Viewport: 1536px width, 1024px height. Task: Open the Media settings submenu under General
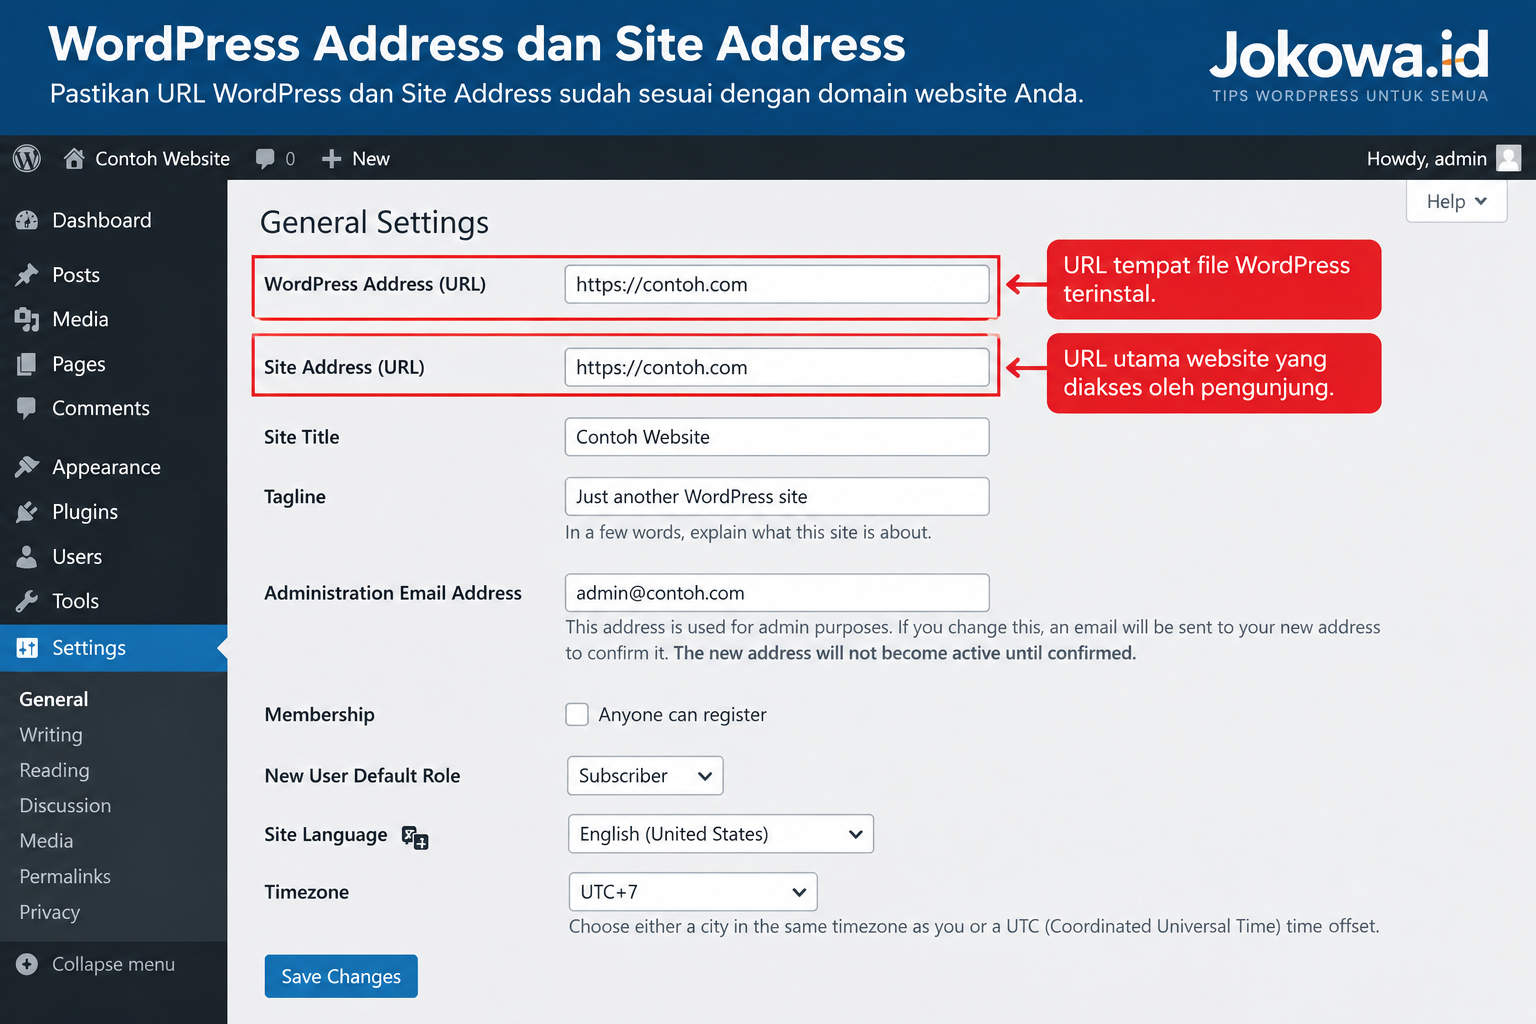[x=46, y=841]
